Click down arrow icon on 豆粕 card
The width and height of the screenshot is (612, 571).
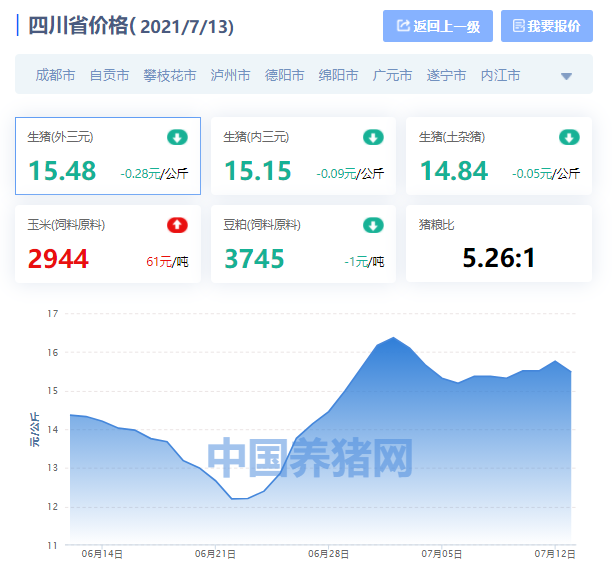point(373,225)
